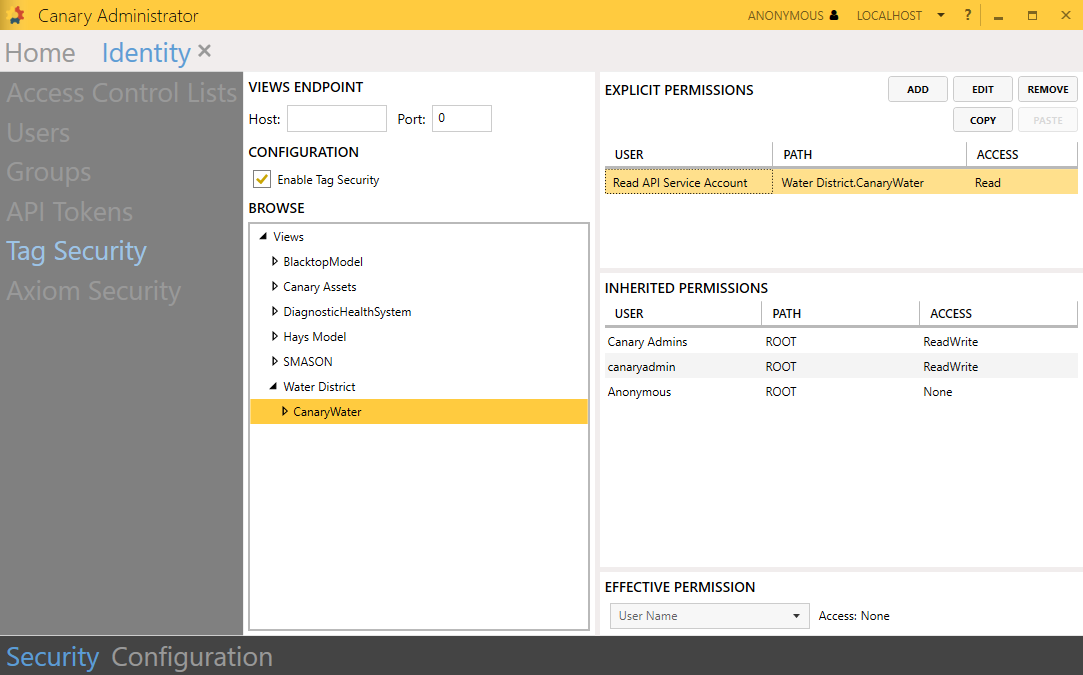Go to Access Control Lists section
The height and width of the screenshot is (675, 1083).
(121, 93)
